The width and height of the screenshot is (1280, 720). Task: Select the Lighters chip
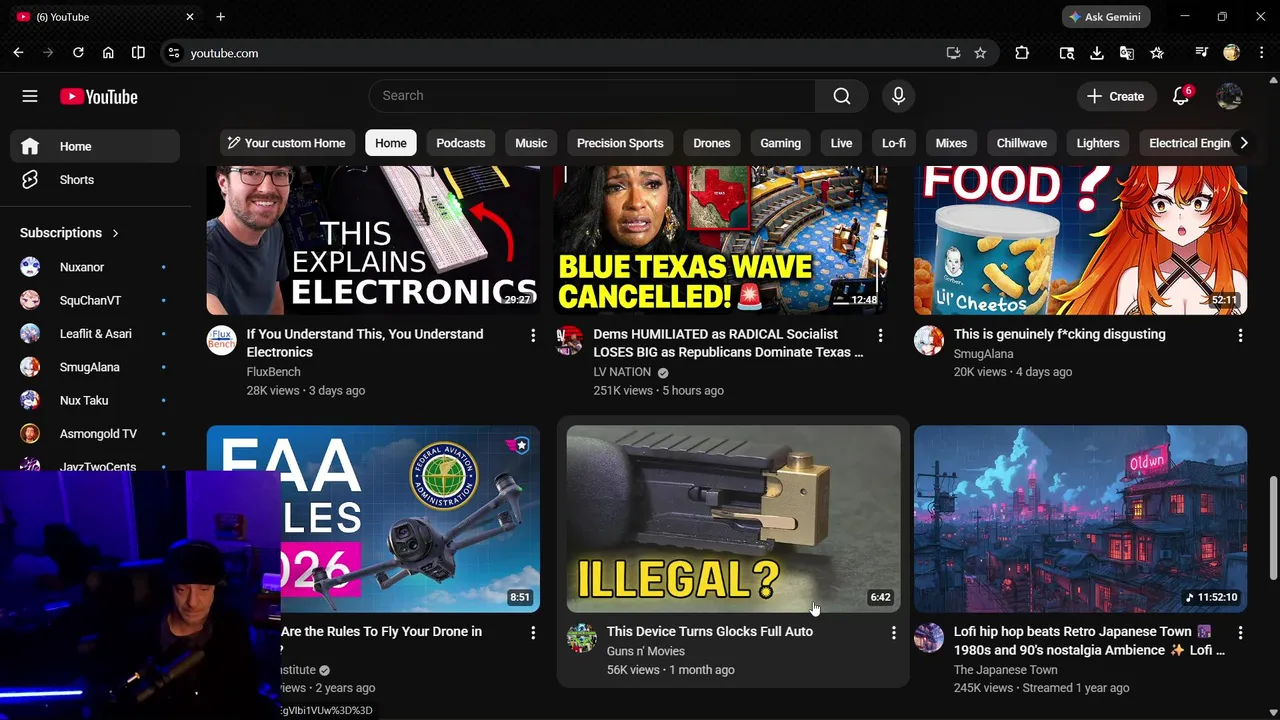point(1098,143)
